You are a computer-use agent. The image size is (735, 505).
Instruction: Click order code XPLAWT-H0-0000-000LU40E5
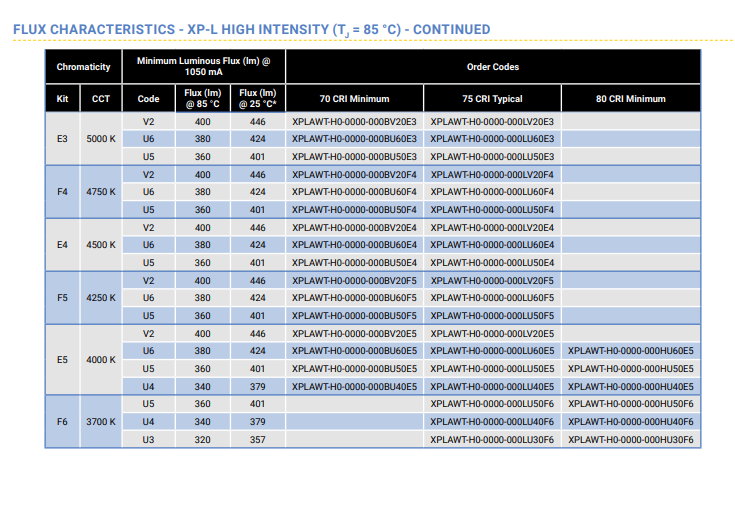tap(492, 387)
